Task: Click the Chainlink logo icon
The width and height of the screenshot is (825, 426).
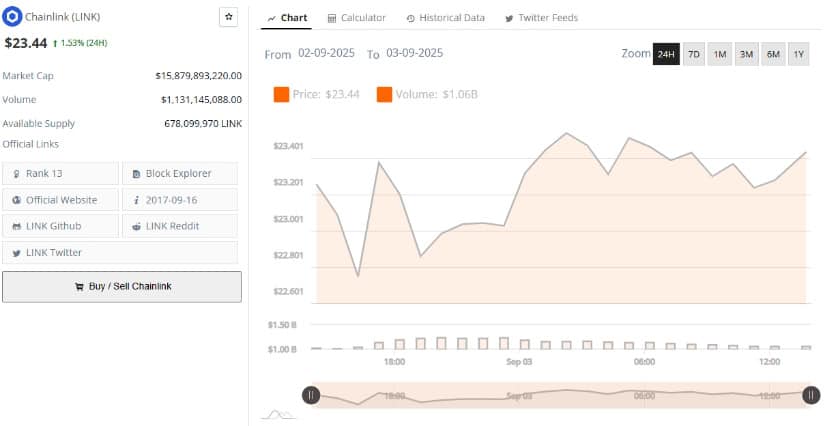Action: 12,17
